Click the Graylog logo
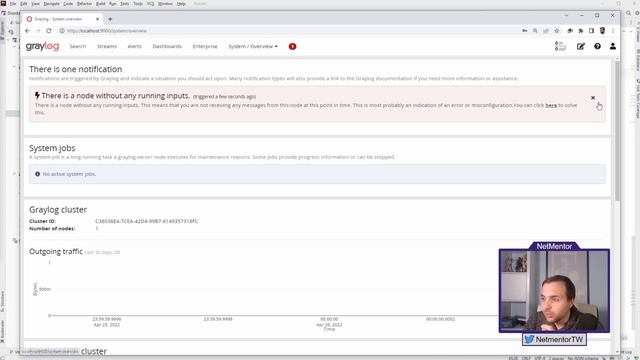 click(42, 47)
